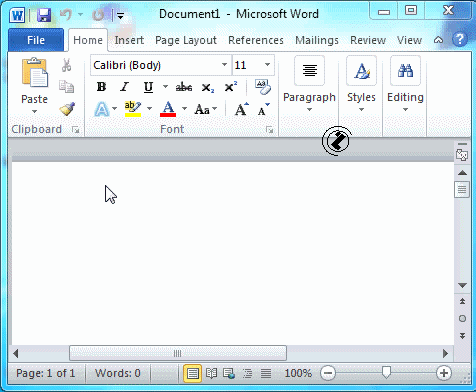
Task: Click the Clear Formatting eraser icon
Action: [263, 87]
